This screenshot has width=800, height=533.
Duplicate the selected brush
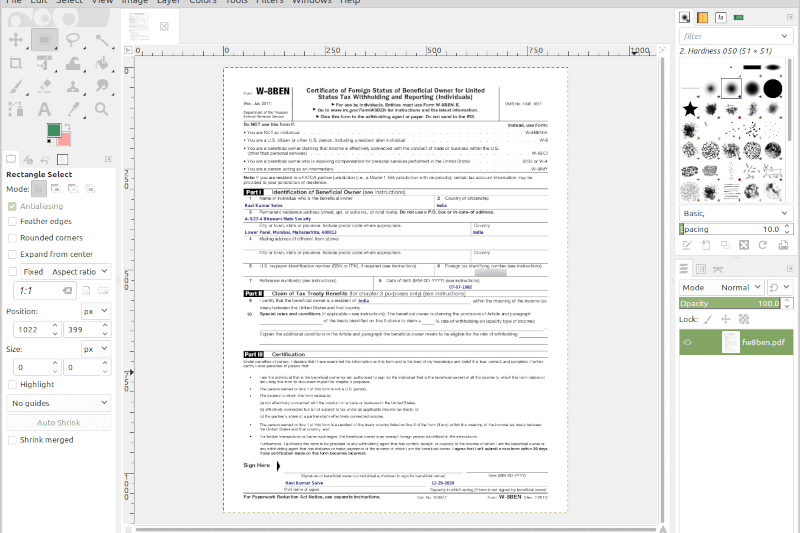point(725,245)
